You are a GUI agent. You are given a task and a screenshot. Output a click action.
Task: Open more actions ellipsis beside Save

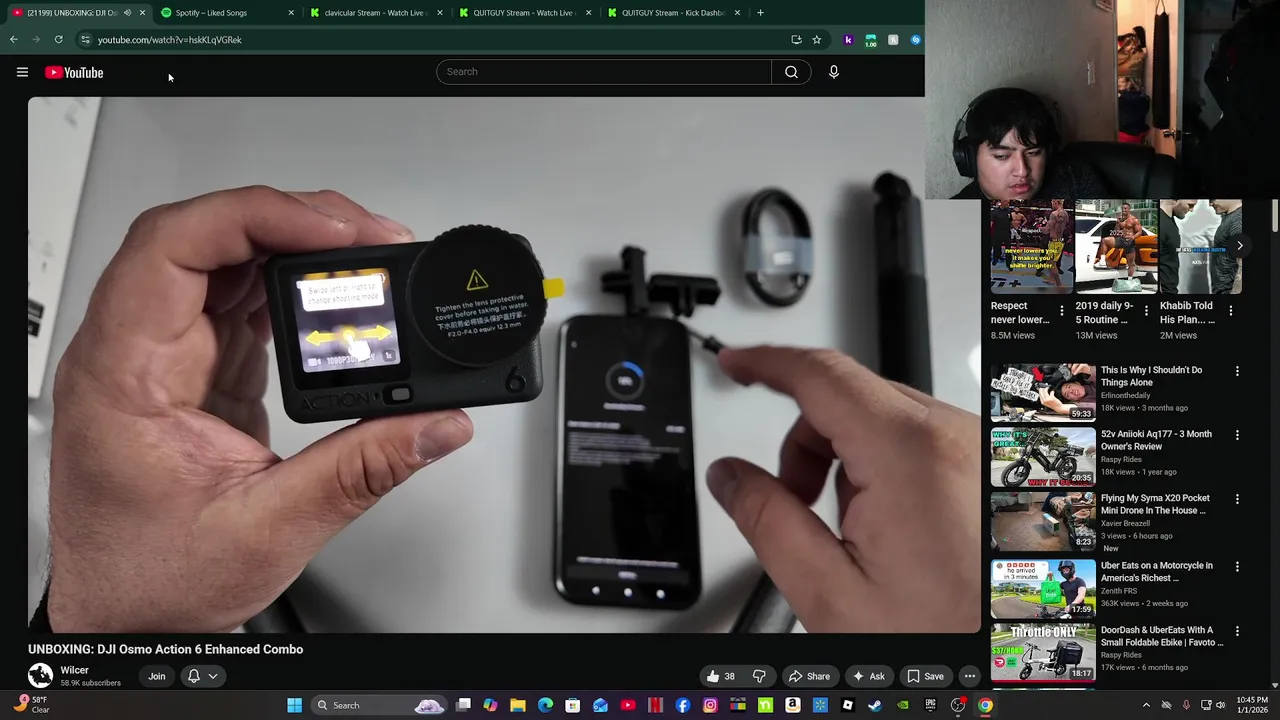[x=969, y=676]
